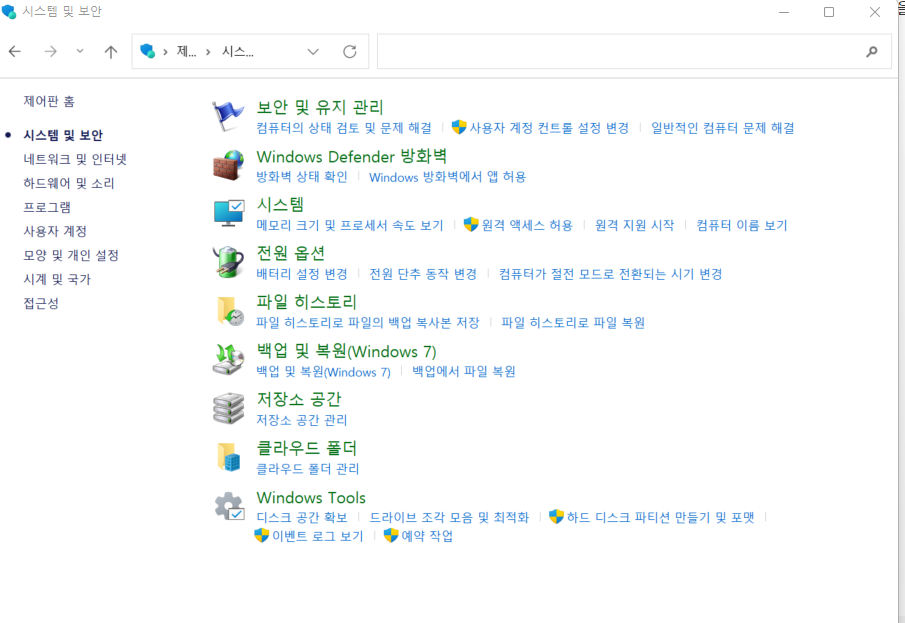Click 컴퓨터가 절전 모드로 전환되는 시기 변경
The image size is (905, 623).
pos(611,274)
